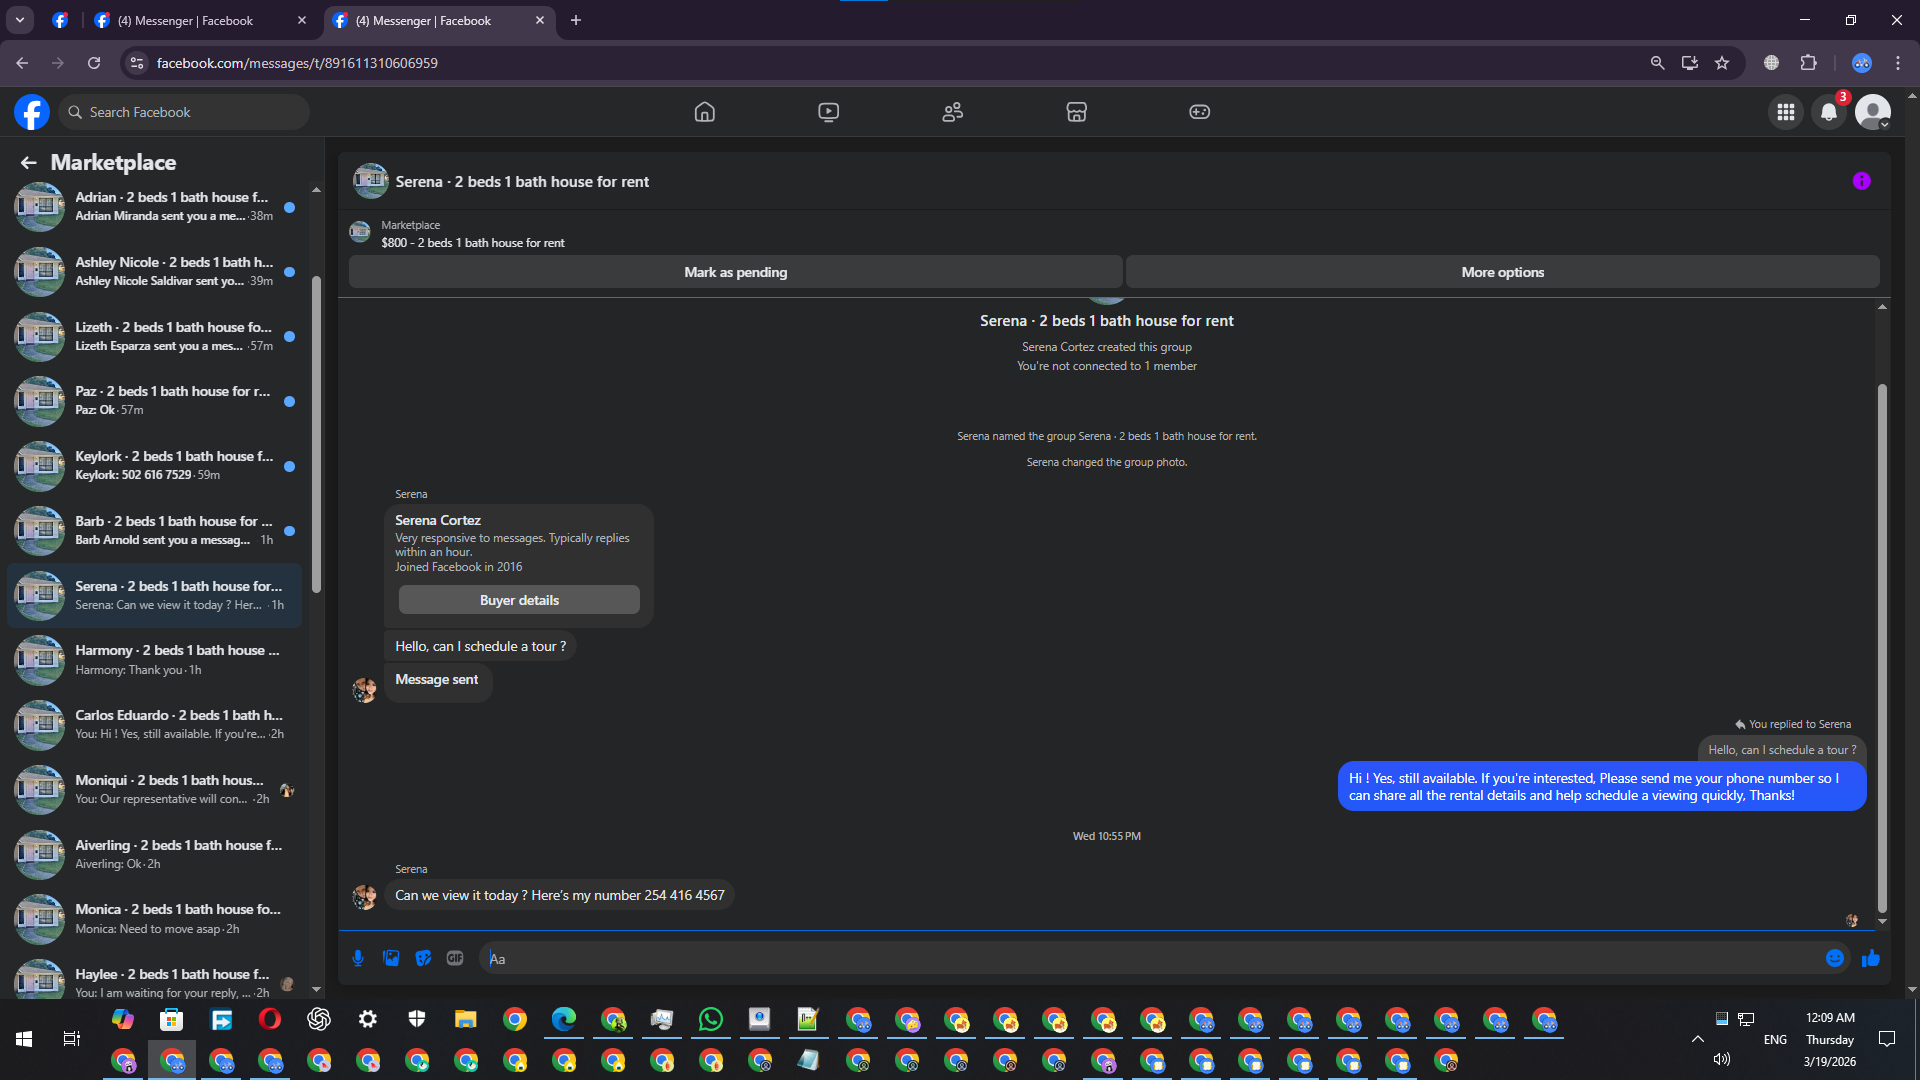Screen dimensions: 1920x1080
Task: Open the emoji picker in message box
Action: point(1834,958)
